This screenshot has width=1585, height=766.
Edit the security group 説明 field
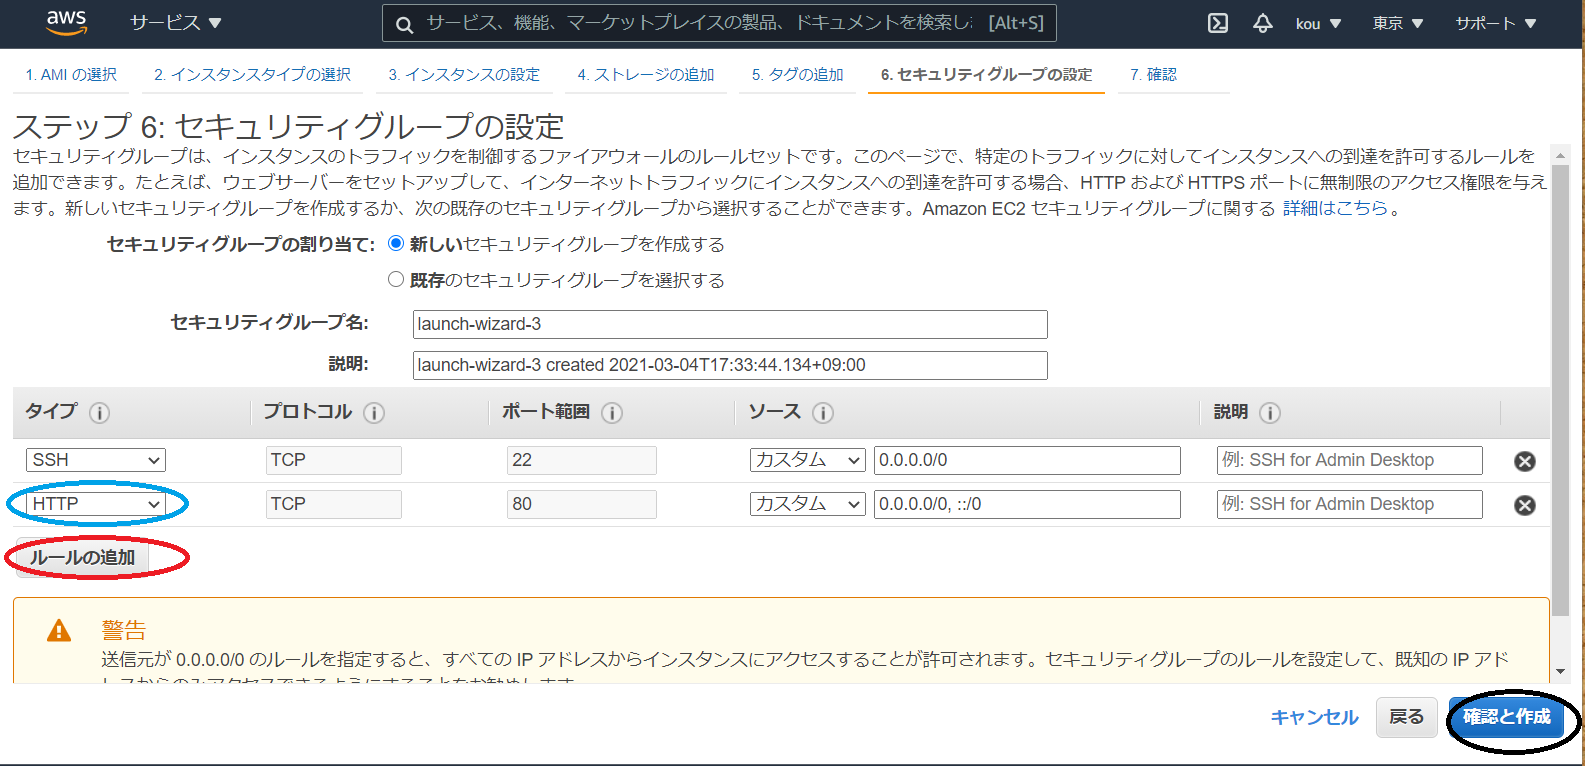[730, 365]
